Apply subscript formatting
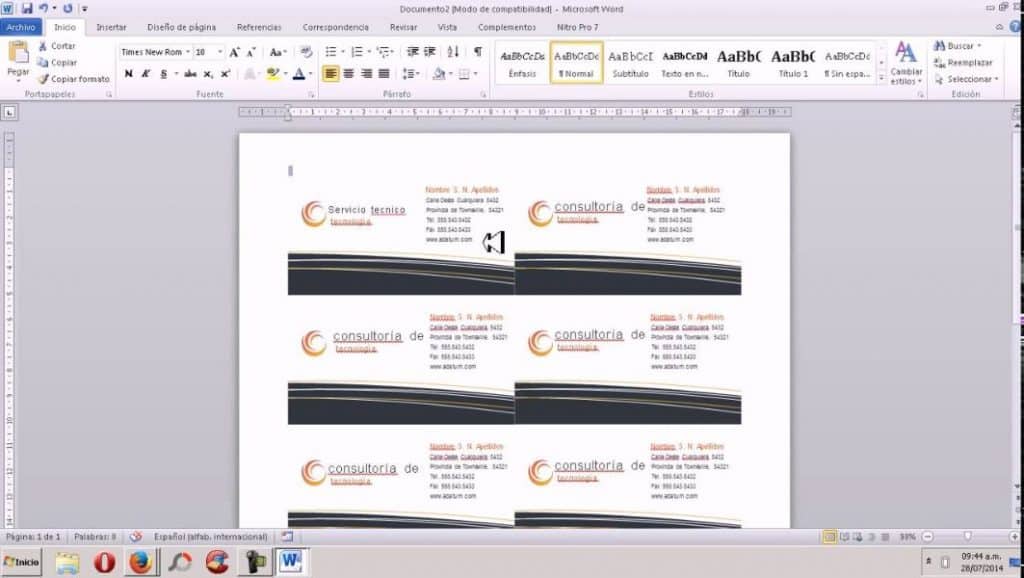The height and width of the screenshot is (578, 1024). [x=208, y=73]
